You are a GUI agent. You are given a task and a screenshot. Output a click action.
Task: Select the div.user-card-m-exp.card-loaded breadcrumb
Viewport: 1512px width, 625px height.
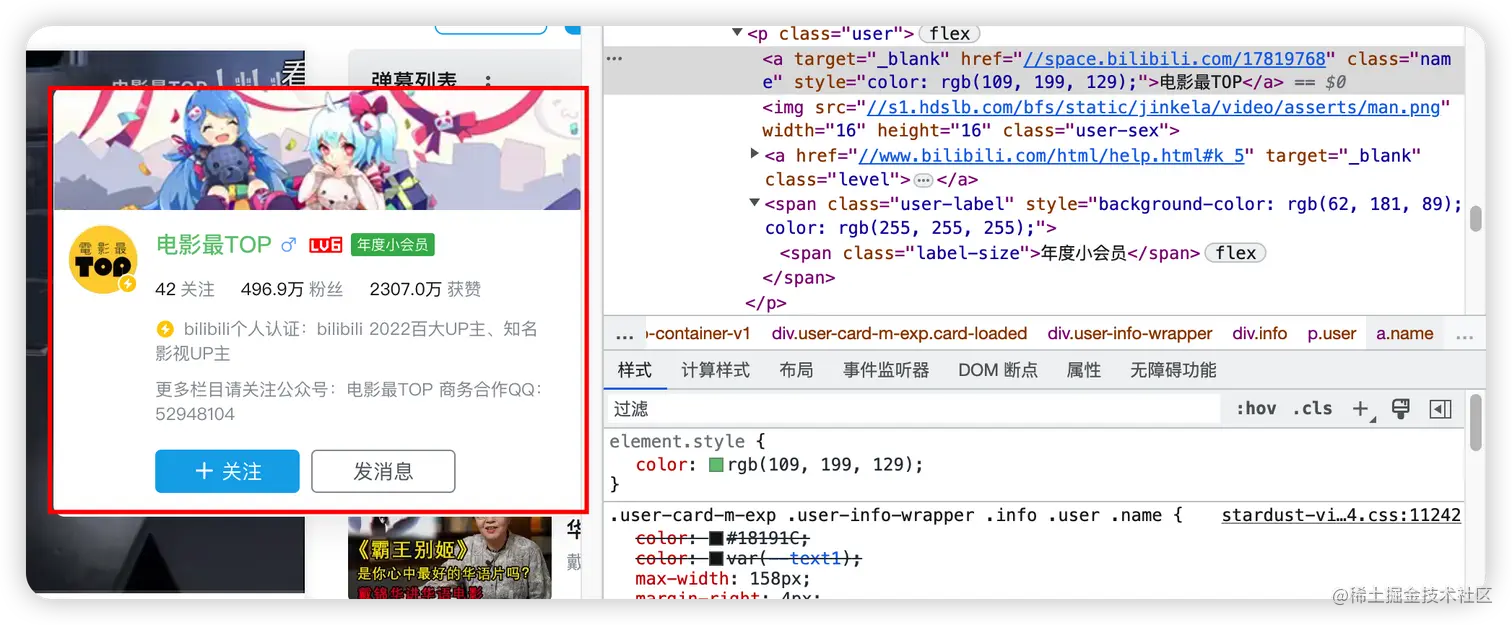[899, 334]
